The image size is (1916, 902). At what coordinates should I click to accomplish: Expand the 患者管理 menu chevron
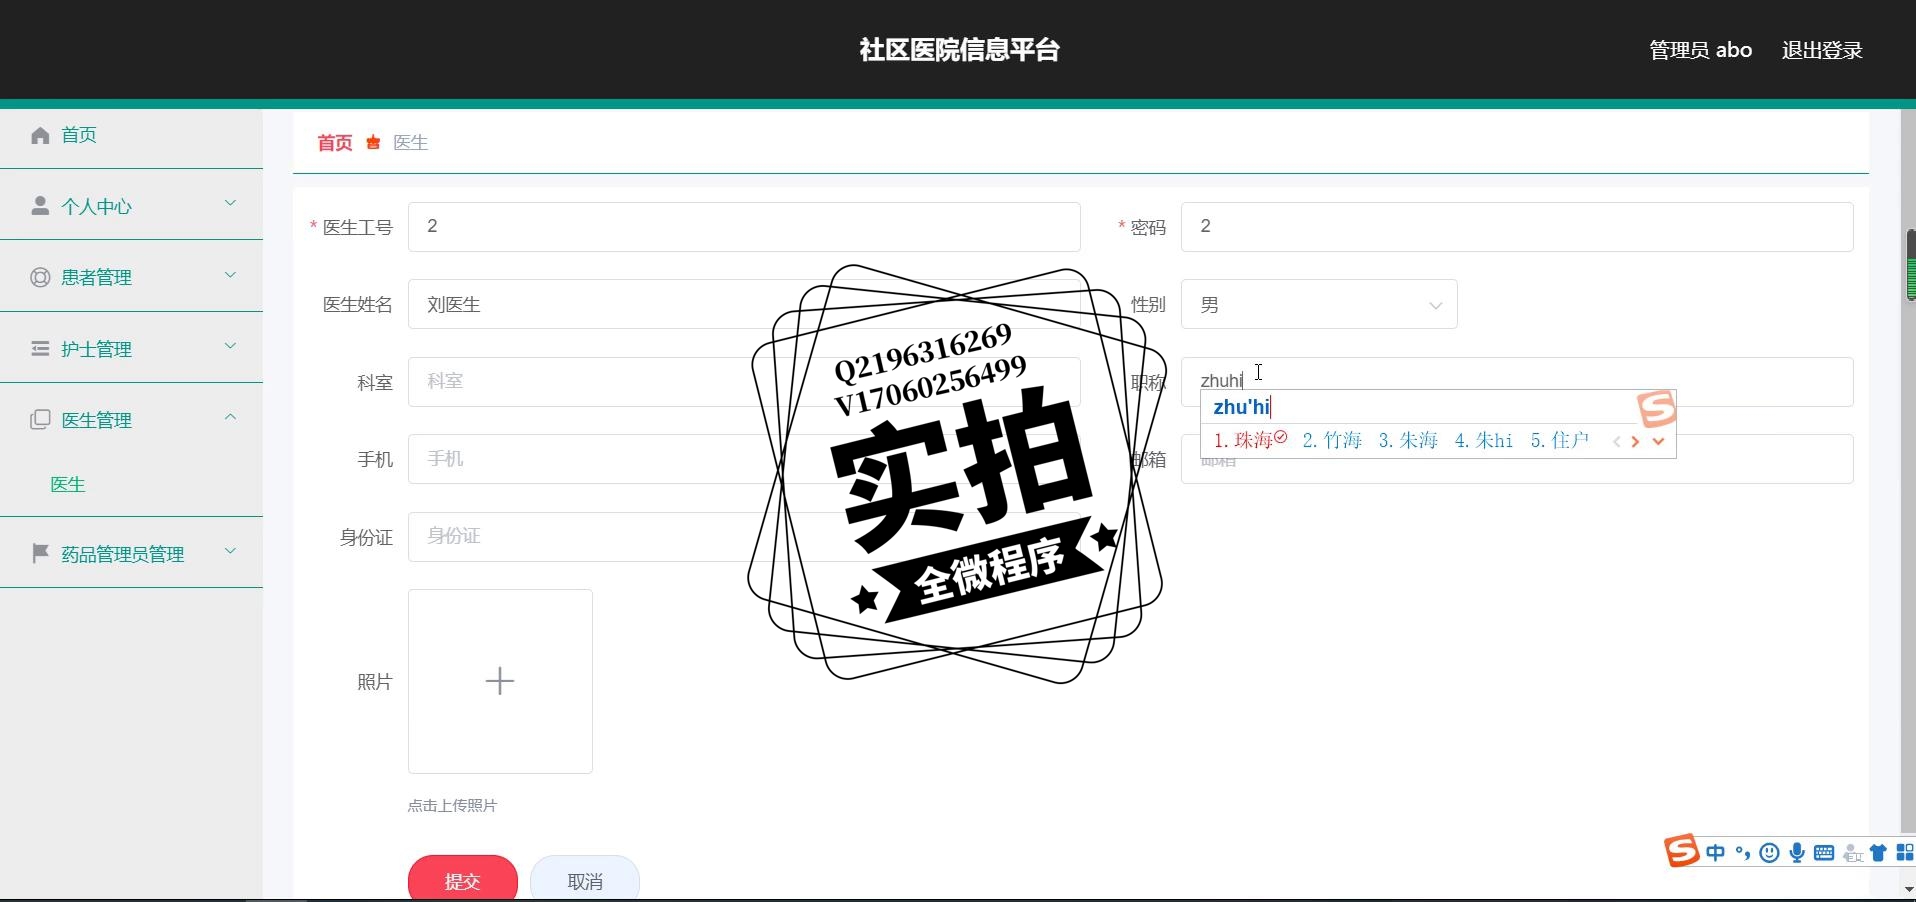tap(230, 275)
